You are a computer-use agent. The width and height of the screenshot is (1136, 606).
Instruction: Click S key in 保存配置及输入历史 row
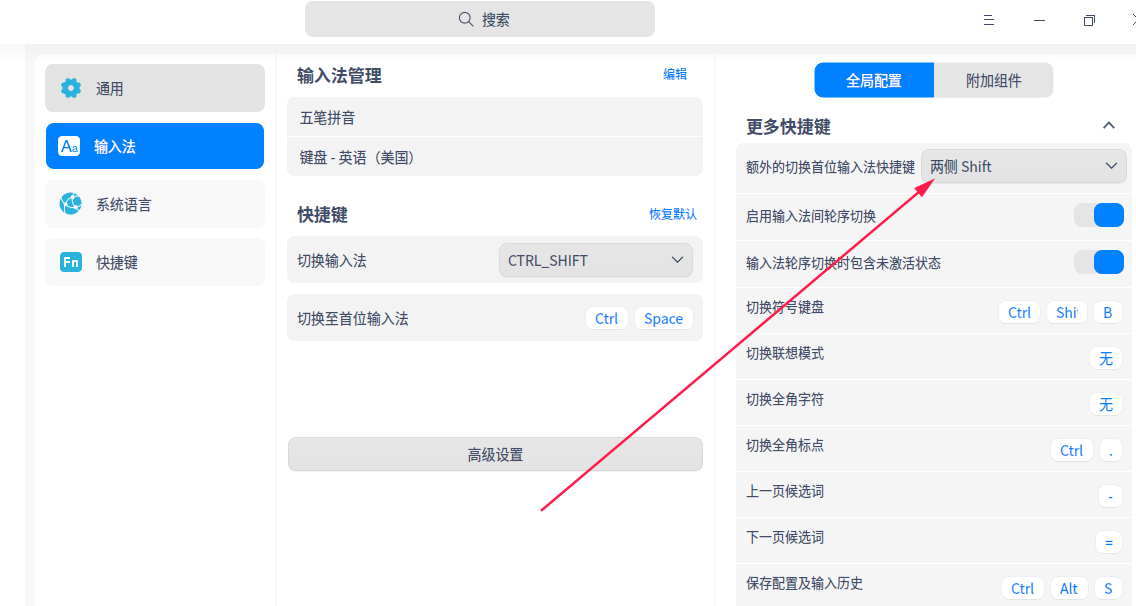pyautogui.click(x=1108, y=588)
